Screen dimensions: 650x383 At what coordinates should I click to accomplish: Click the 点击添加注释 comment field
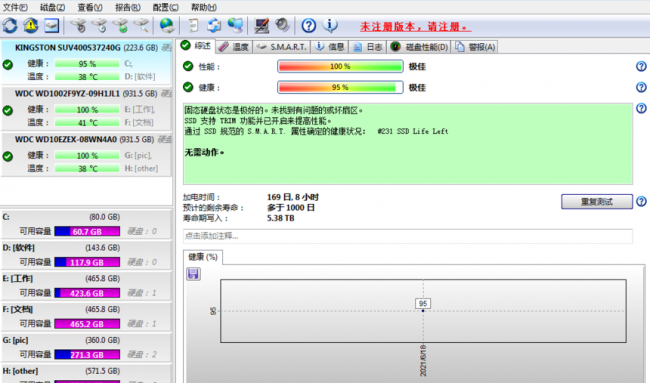point(408,236)
